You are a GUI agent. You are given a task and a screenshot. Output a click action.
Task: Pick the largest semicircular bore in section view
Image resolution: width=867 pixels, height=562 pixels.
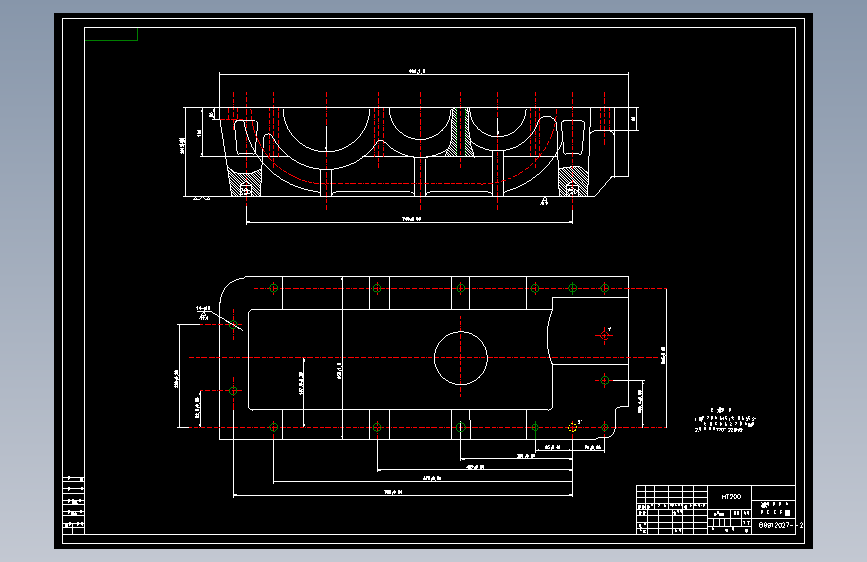coord(326,130)
